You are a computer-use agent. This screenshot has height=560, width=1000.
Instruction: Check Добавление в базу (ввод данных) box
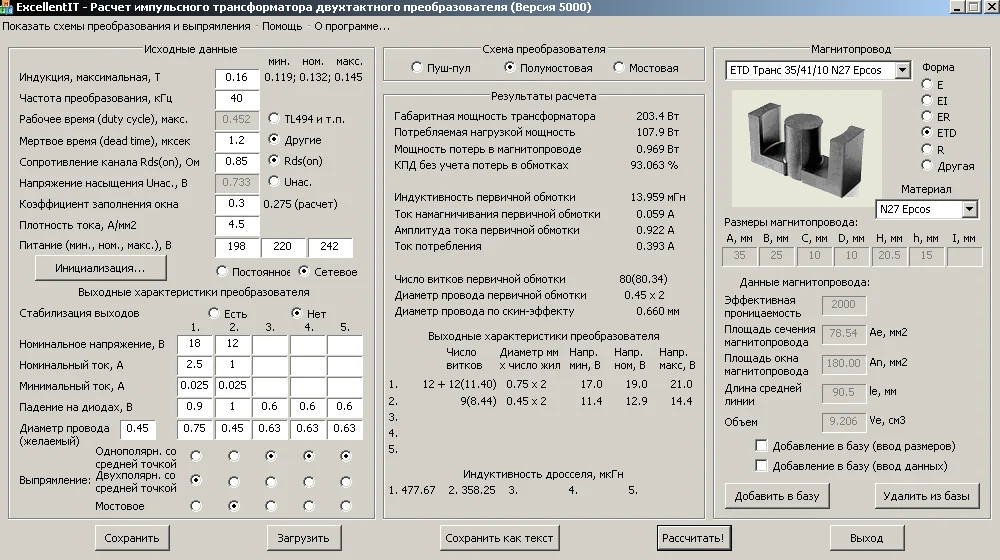(x=762, y=465)
